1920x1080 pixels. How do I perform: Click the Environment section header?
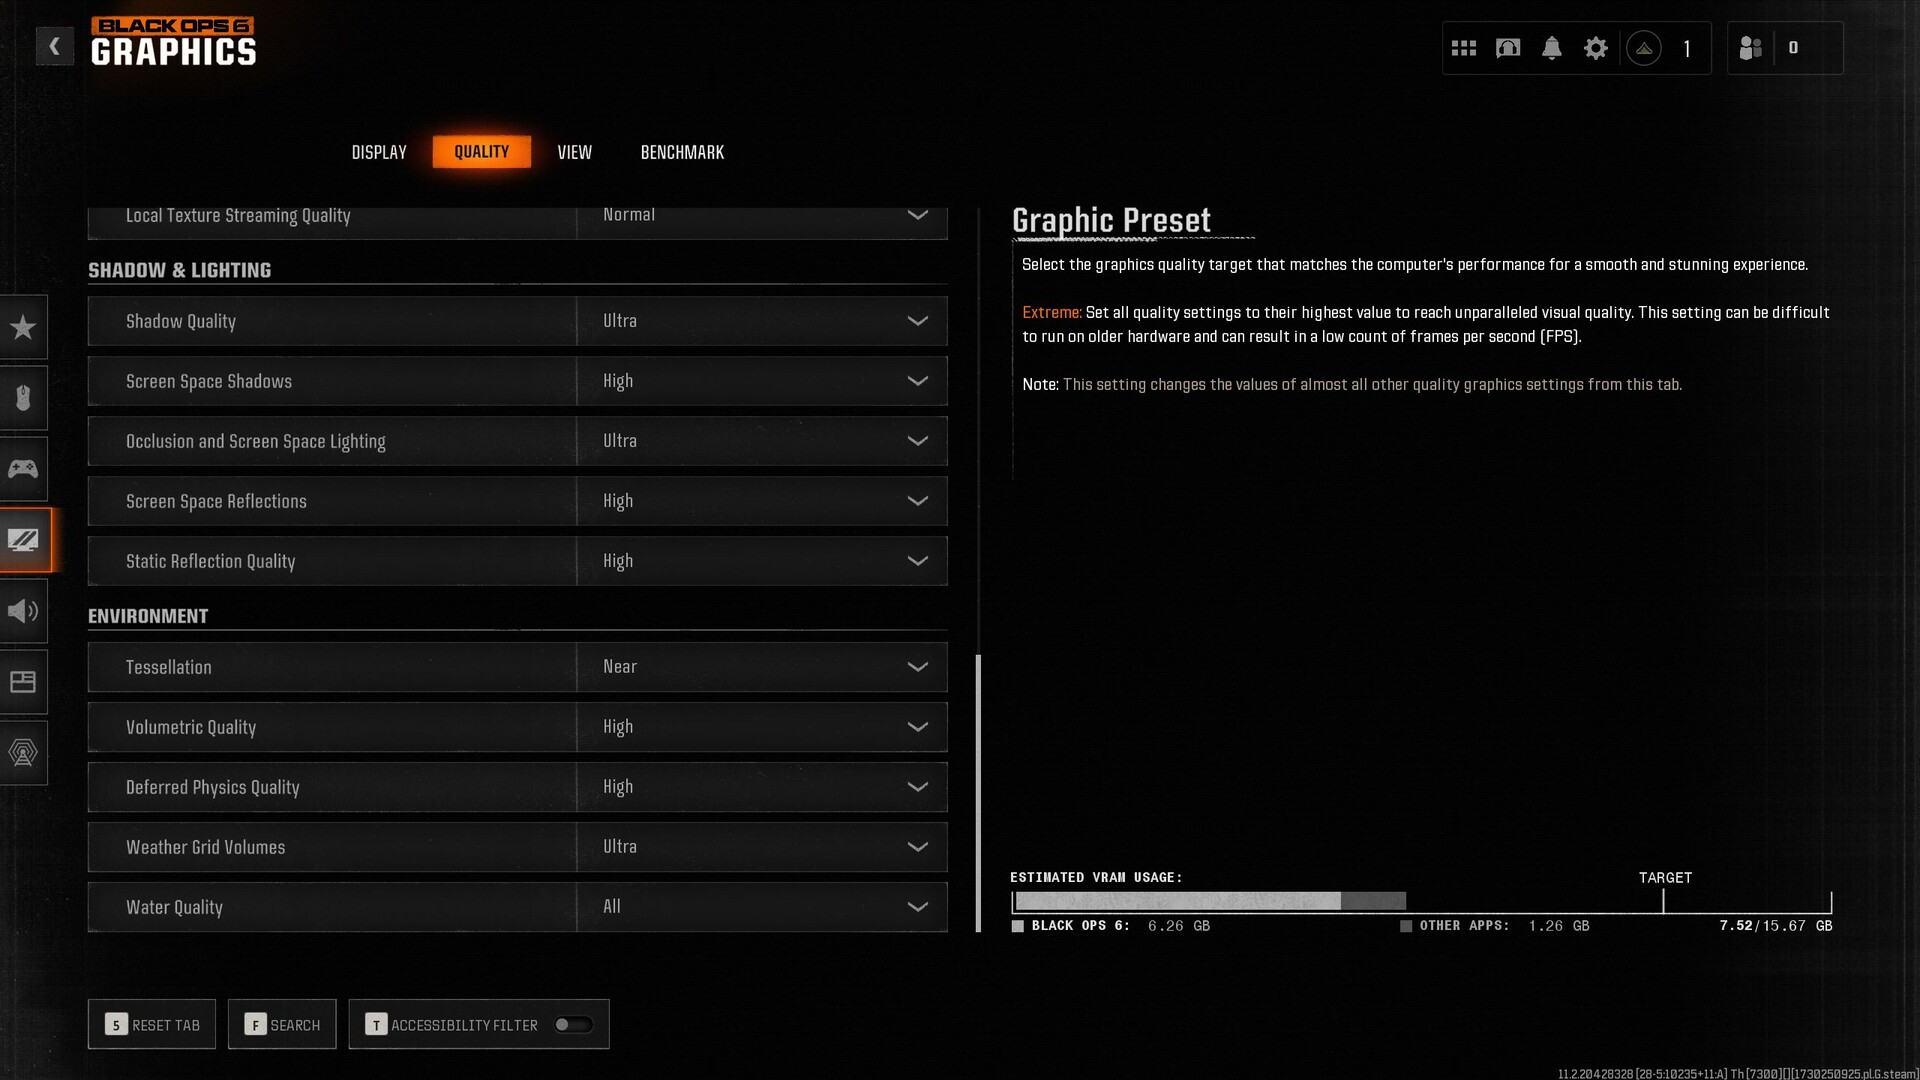(148, 616)
